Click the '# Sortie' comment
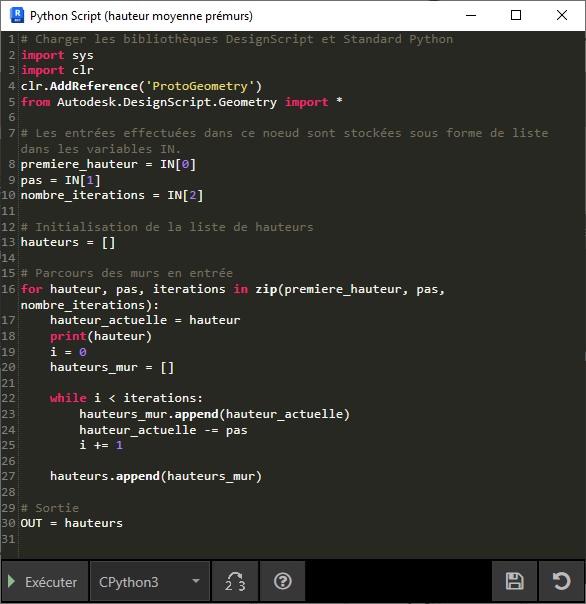Viewport: 586px width, 604px height. click(x=50, y=508)
